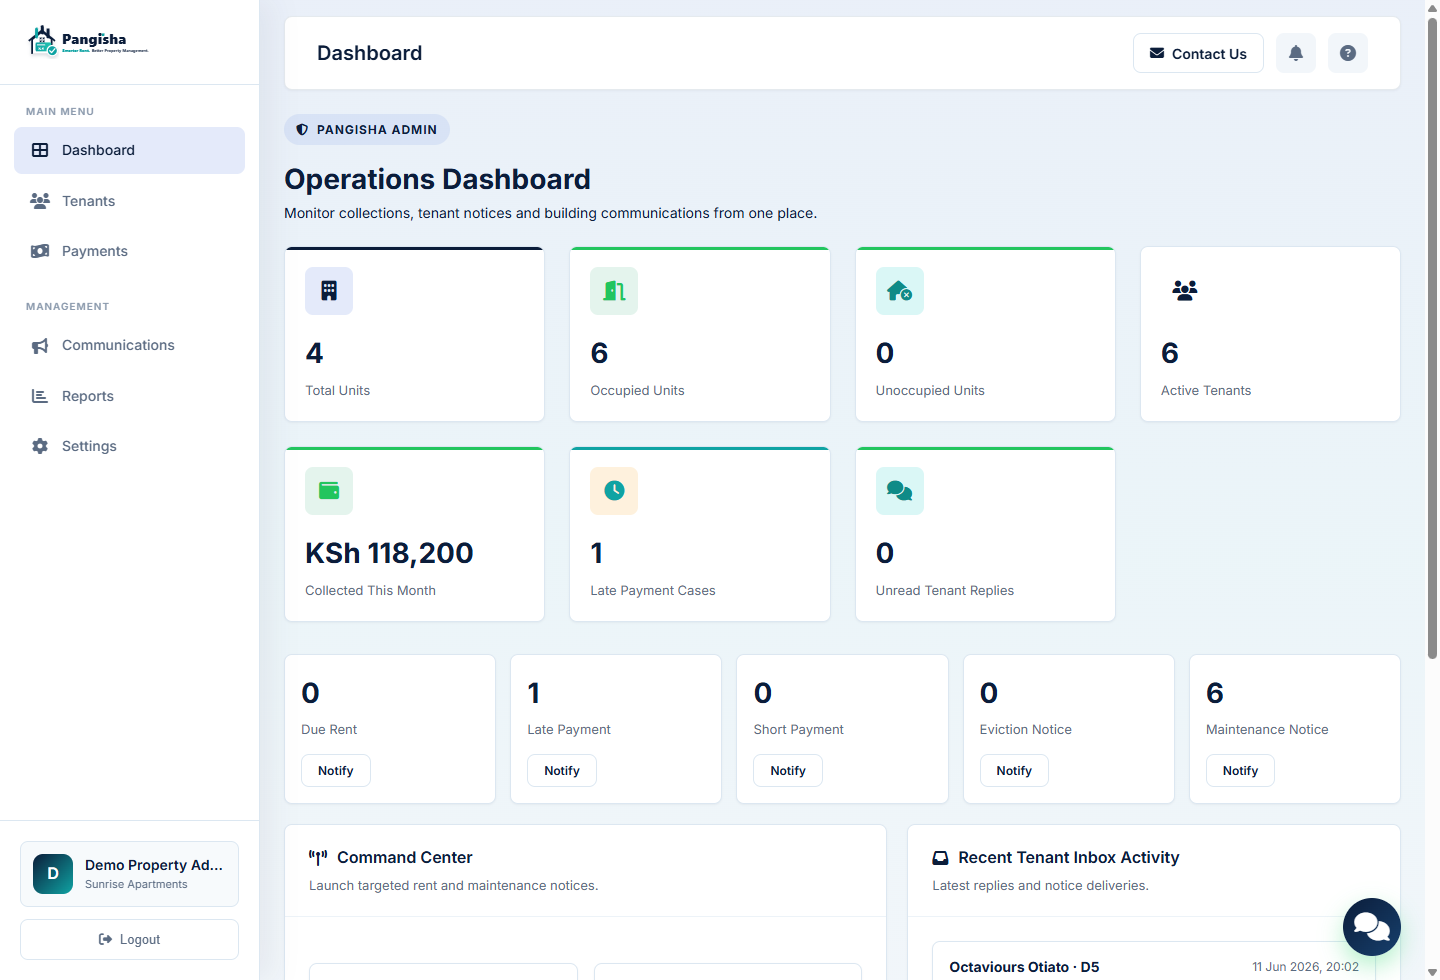This screenshot has height=980, width=1440.
Task: Click the Communications megaphone icon
Action: pyautogui.click(x=40, y=346)
